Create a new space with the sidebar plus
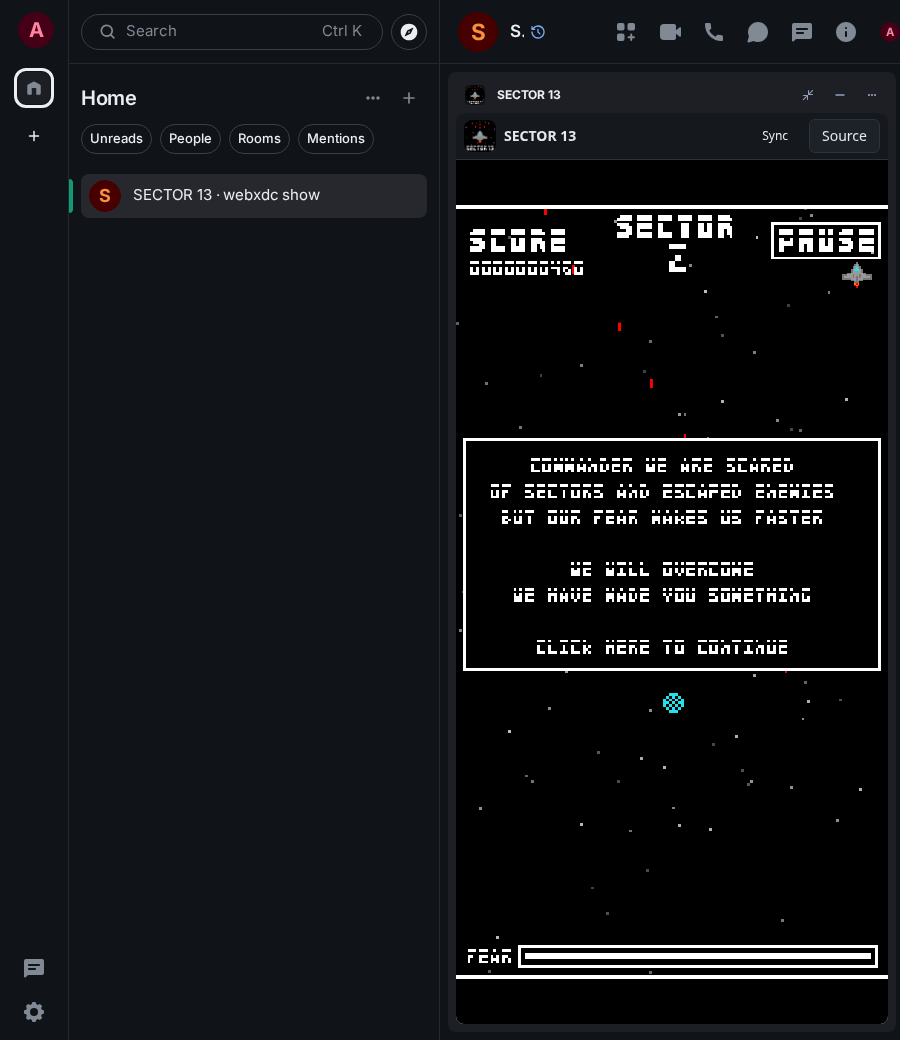This screenshot has height=1040, width=900. pyautogui.click(x=34, y=136)
